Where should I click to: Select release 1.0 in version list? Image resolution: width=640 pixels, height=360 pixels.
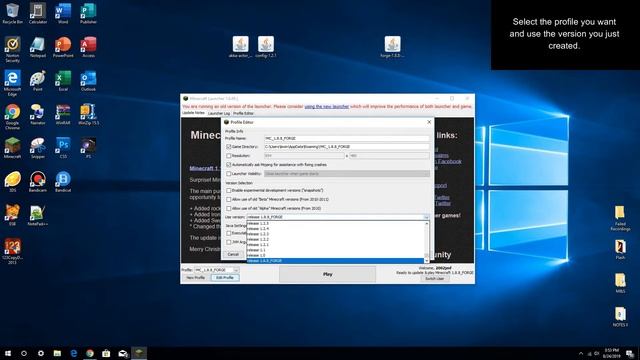coord(336,255)
